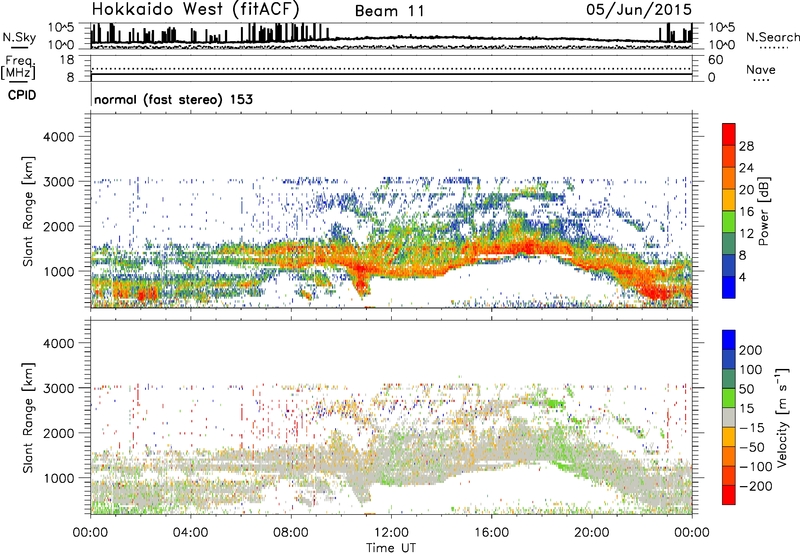This screenshot has height=554, width=800.
Task: Click the blue top segment of Velocity colorbar
Action: (x=729, y=340)
